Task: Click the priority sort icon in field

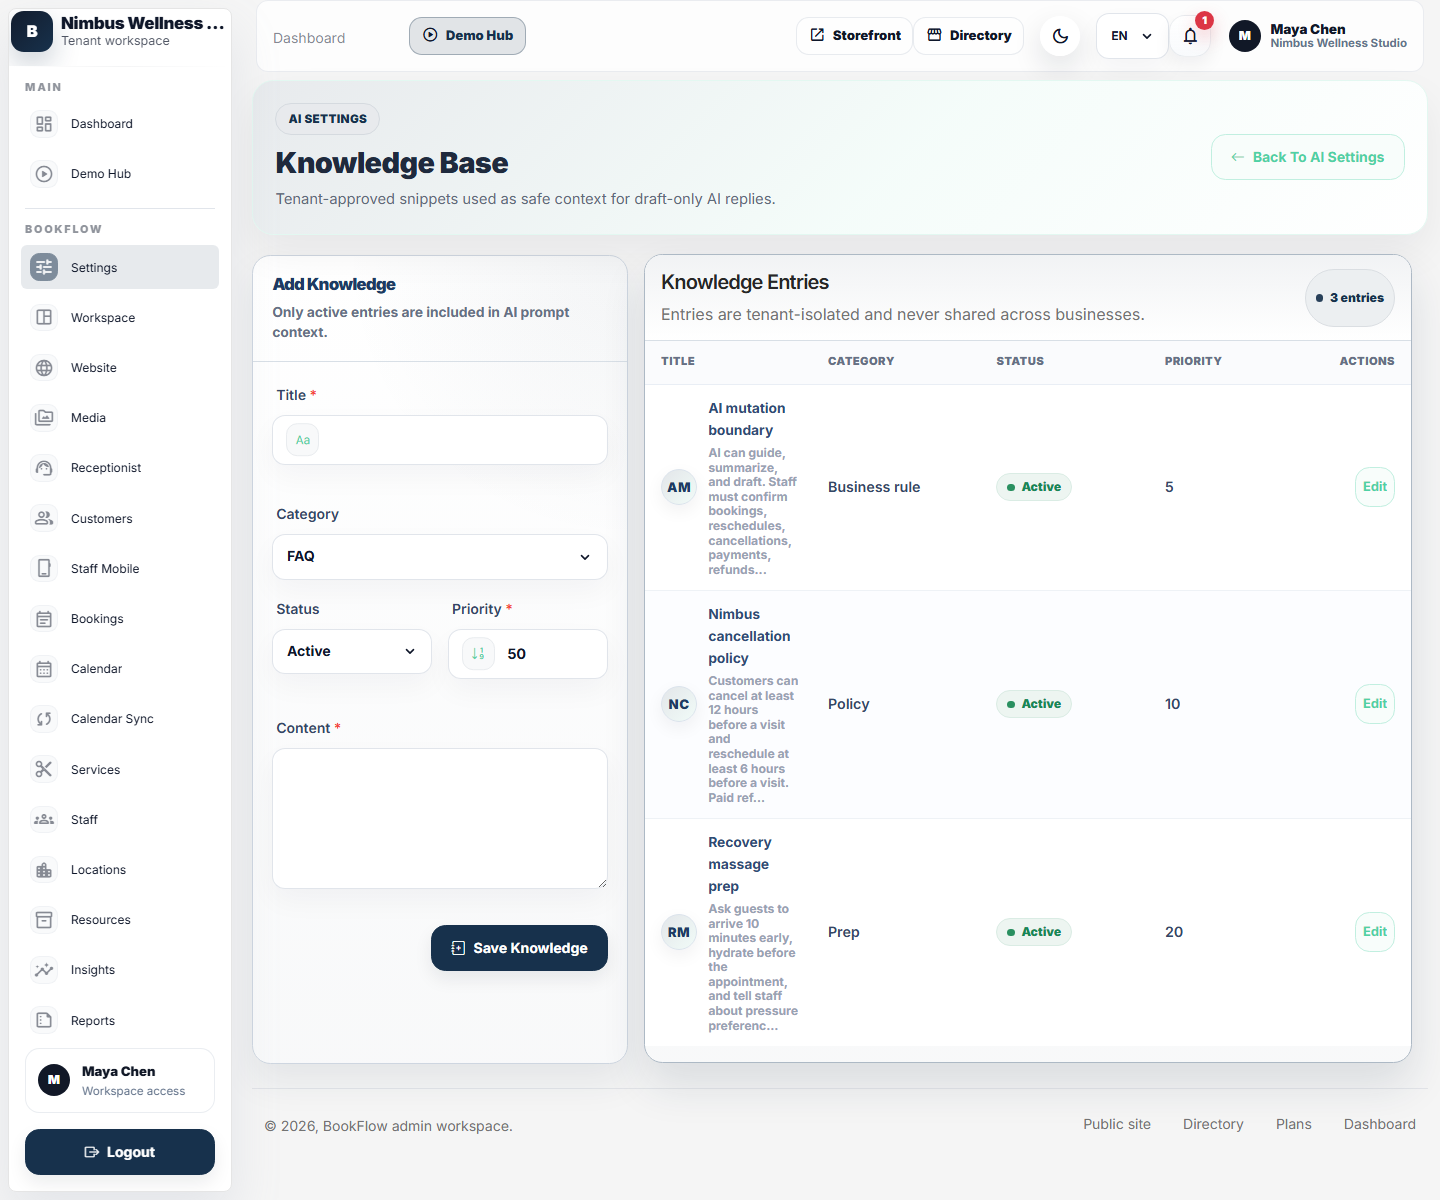Action: point(478,654)
